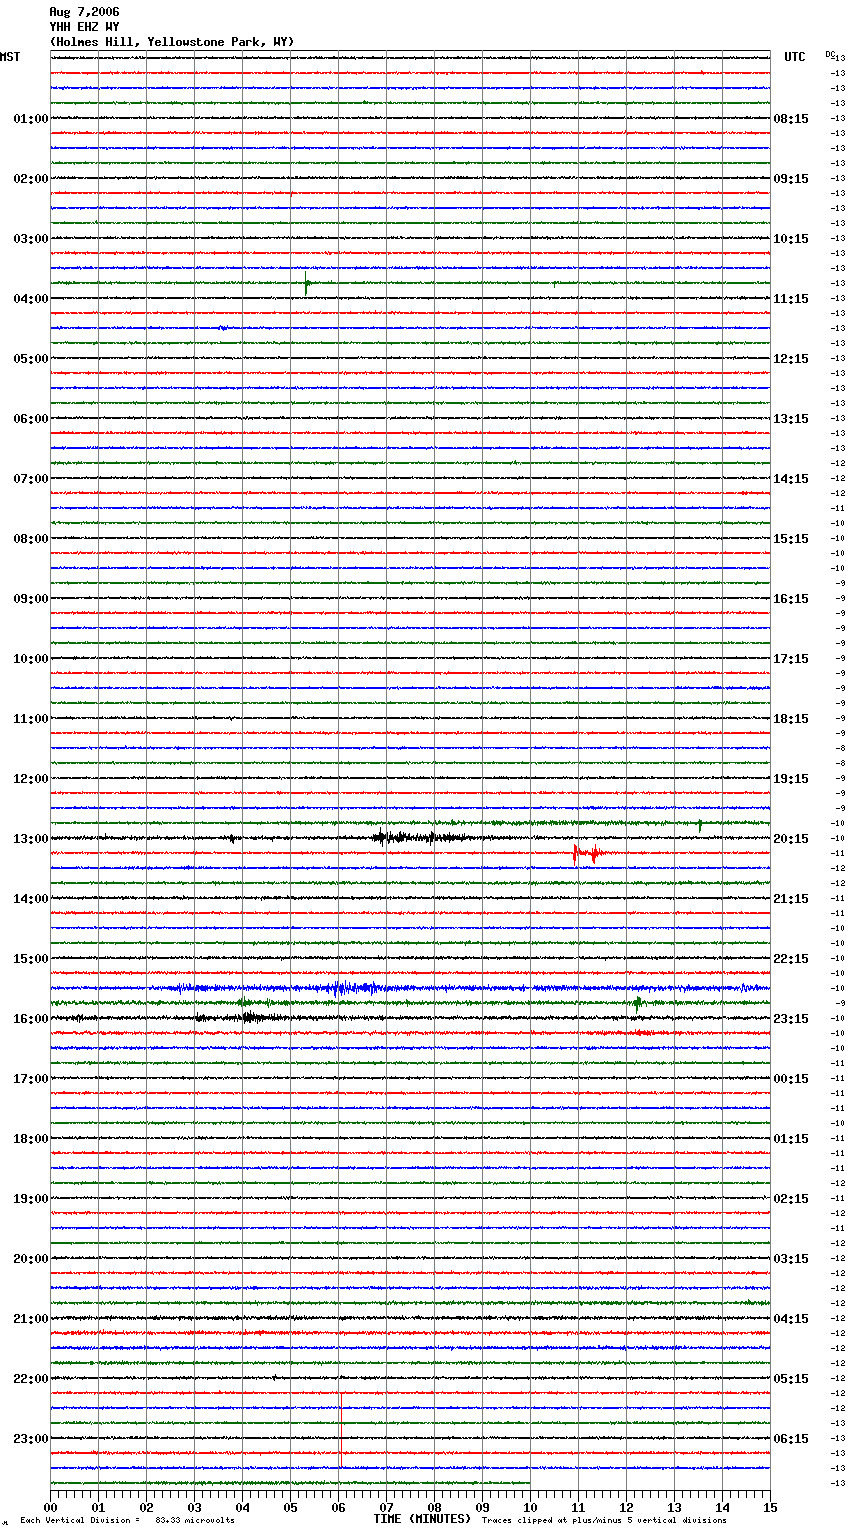
Task: Click the '17:00' MST hour label
Action: click(31, 1079)
